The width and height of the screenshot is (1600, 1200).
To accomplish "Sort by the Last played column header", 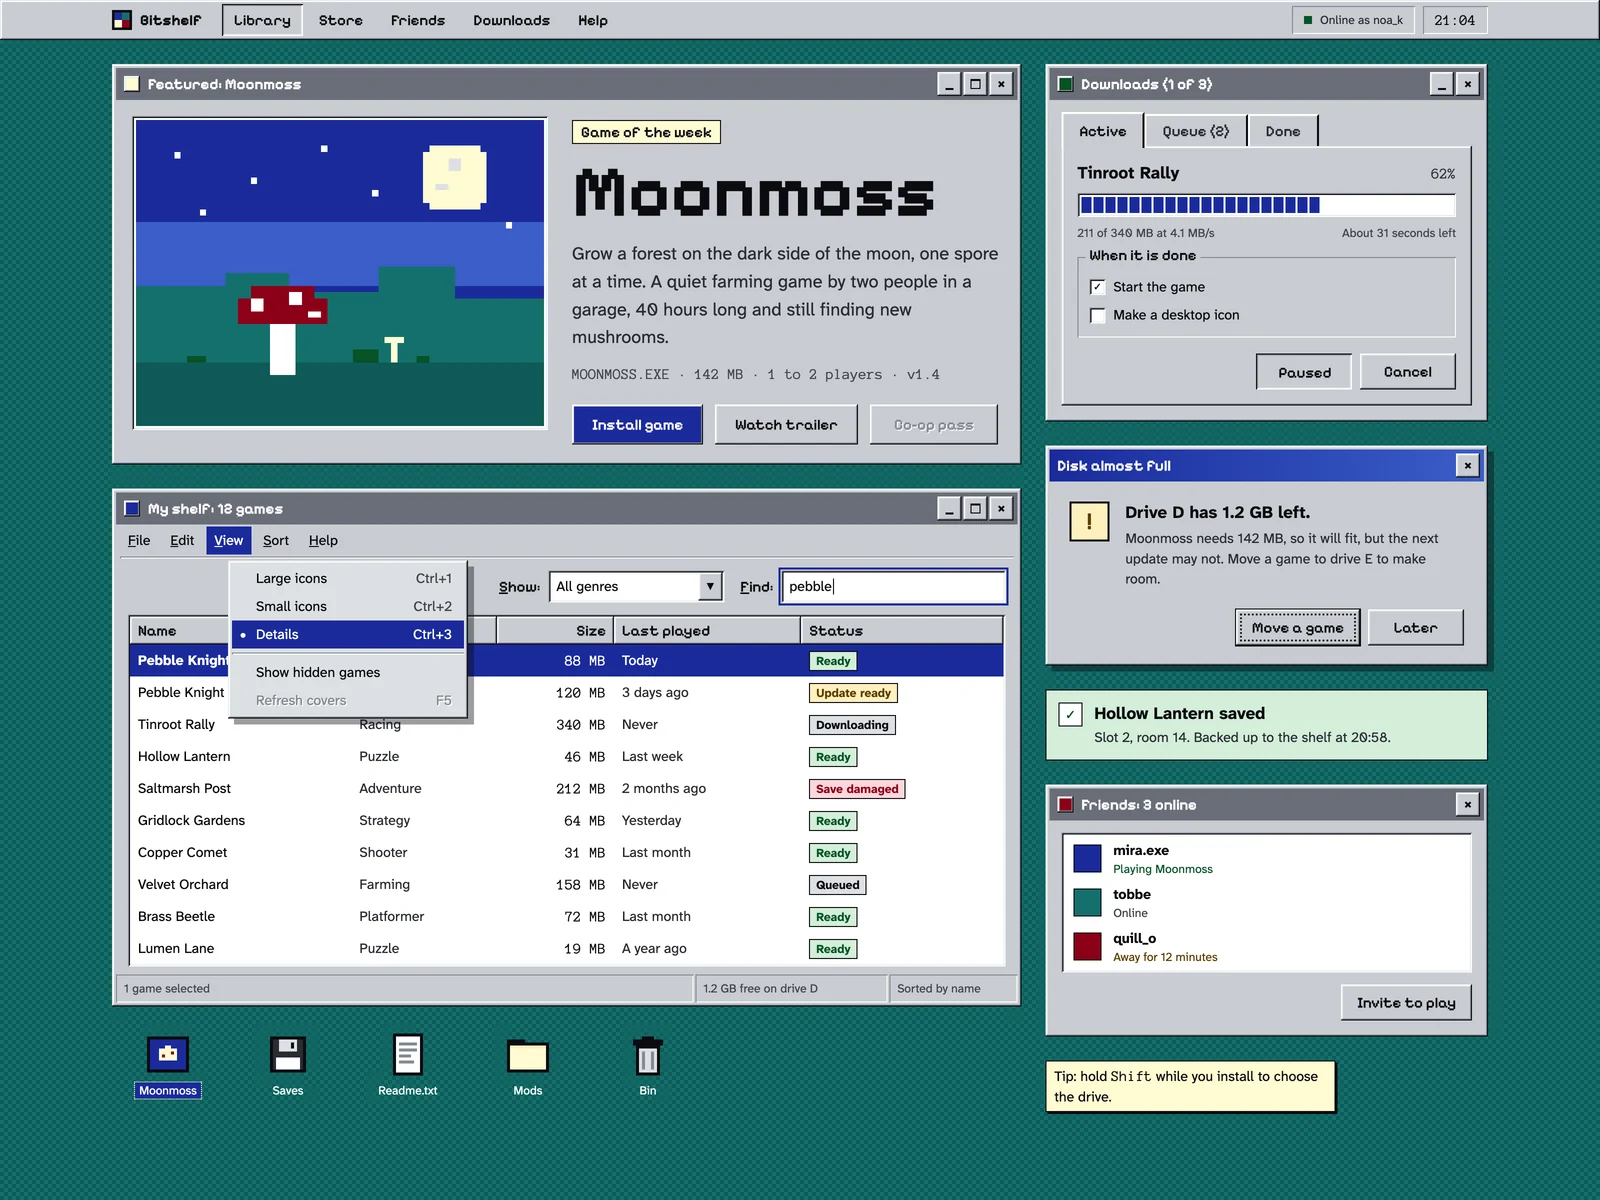I will (x=706, y=630).
